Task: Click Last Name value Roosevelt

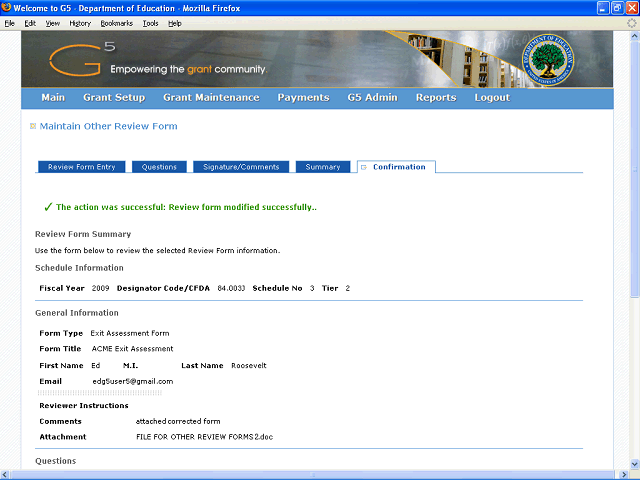Action: [249, 366]
